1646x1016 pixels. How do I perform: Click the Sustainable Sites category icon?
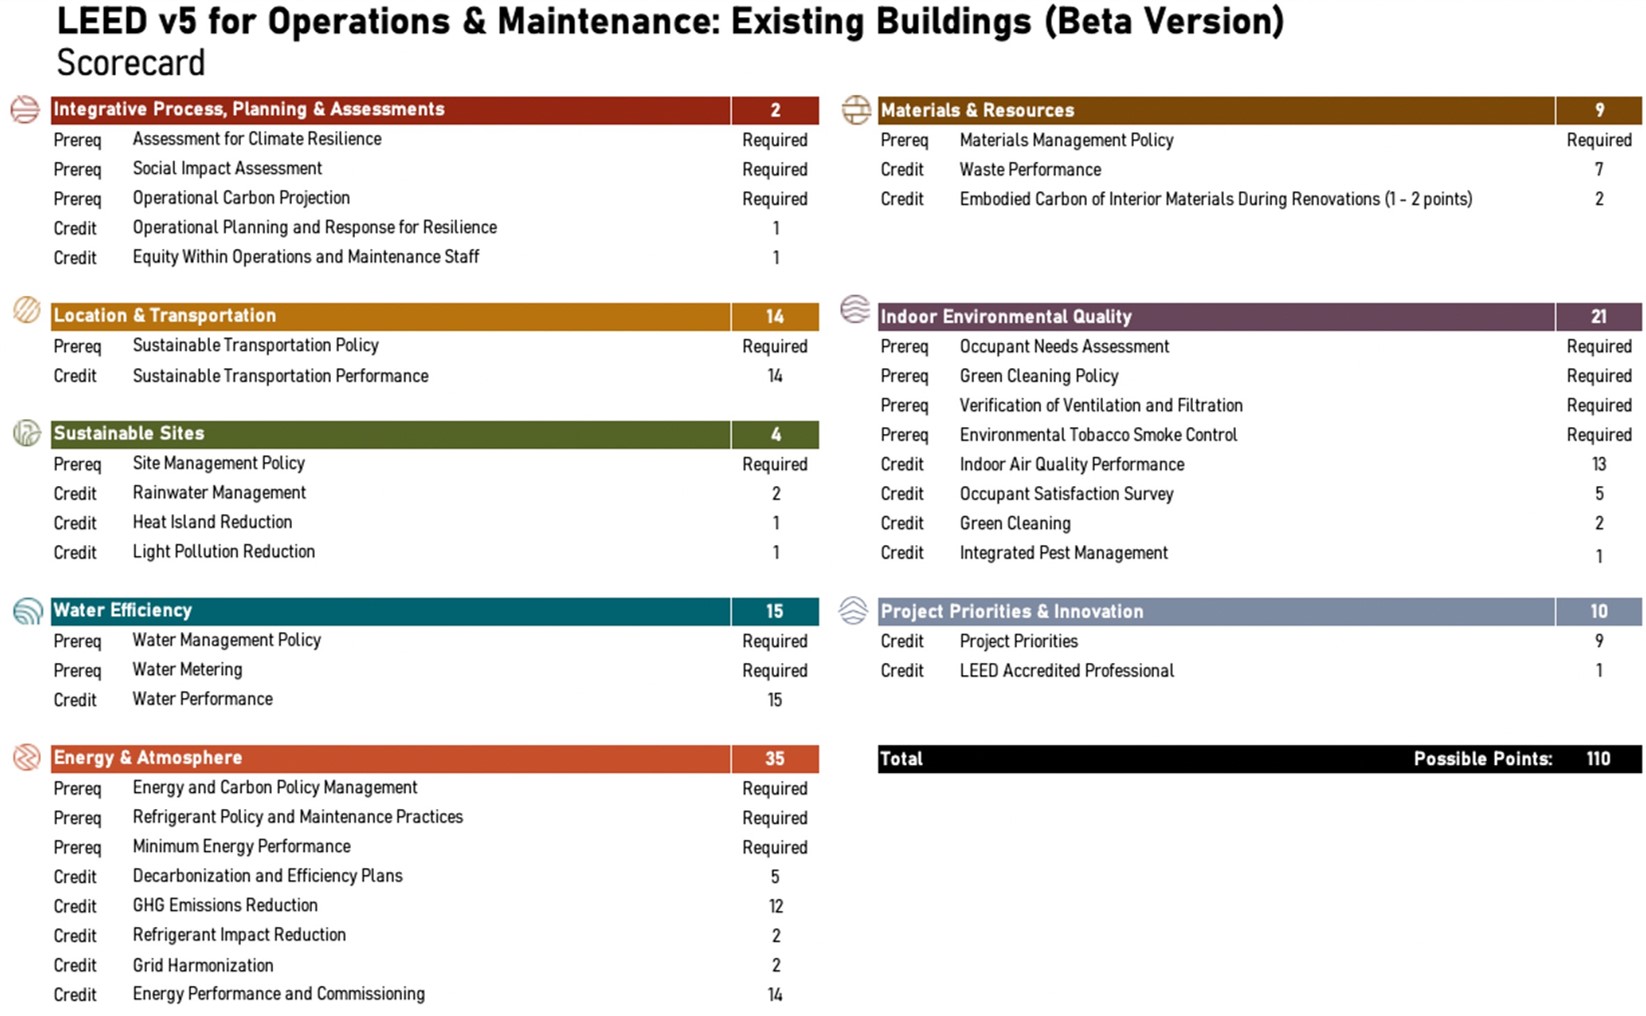(27, 433)
